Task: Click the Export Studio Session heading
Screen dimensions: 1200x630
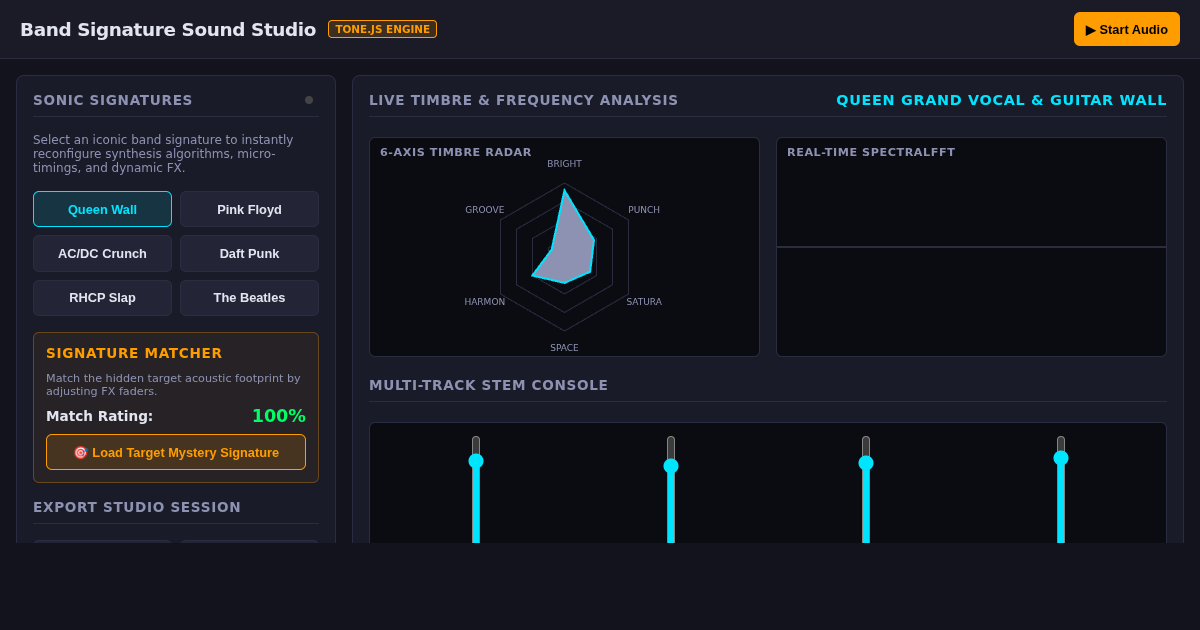Action: tap(137, 507)
